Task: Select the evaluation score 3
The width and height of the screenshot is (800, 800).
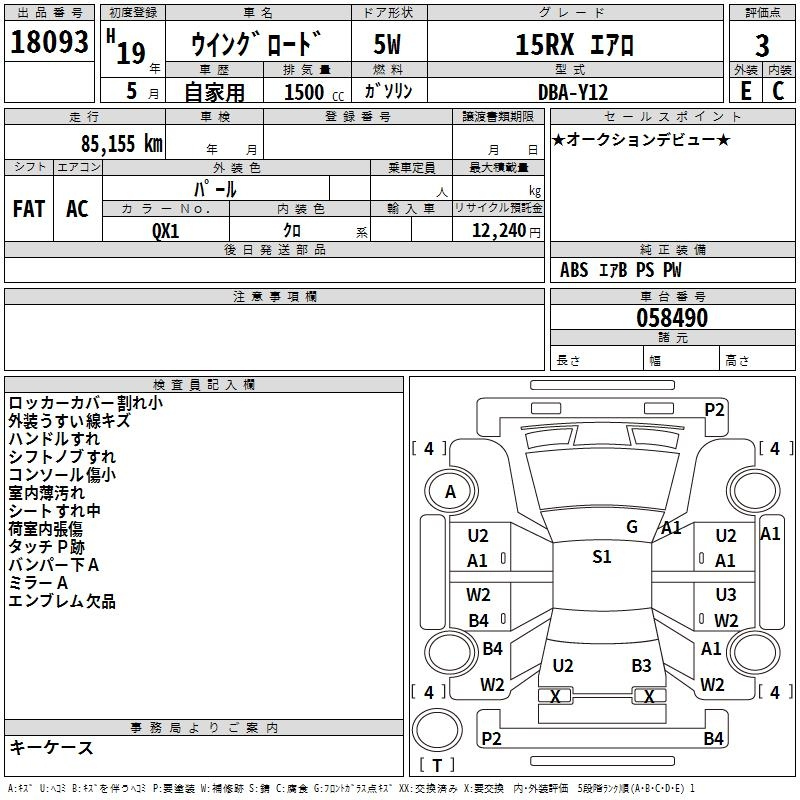Action: click(762, 45)
